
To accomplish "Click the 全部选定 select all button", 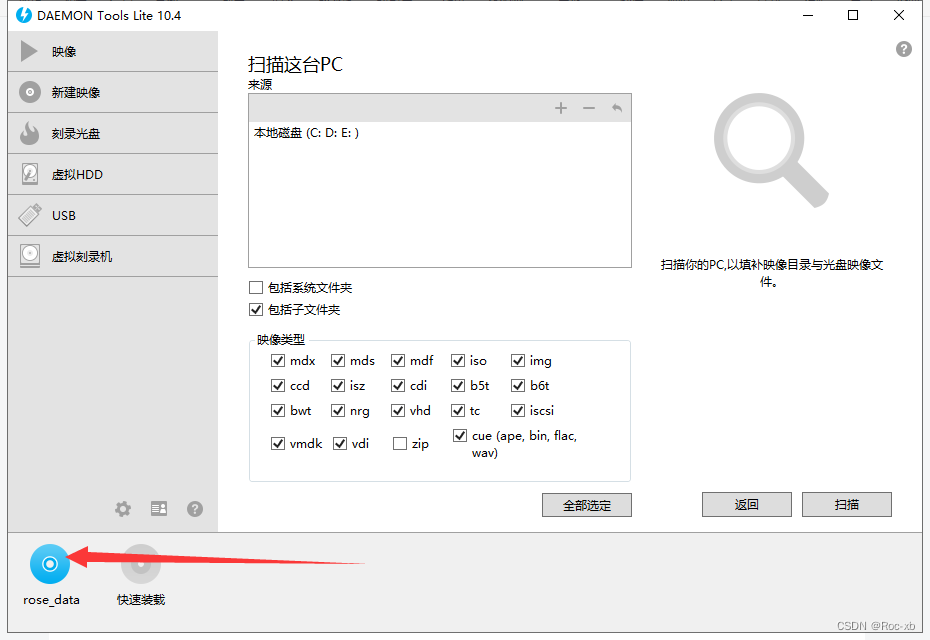I will tap(587, 505).
